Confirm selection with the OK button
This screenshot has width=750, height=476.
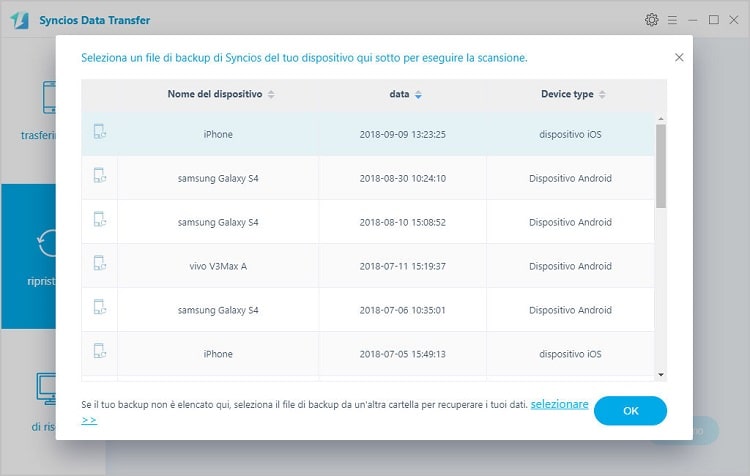click(630, 410)
